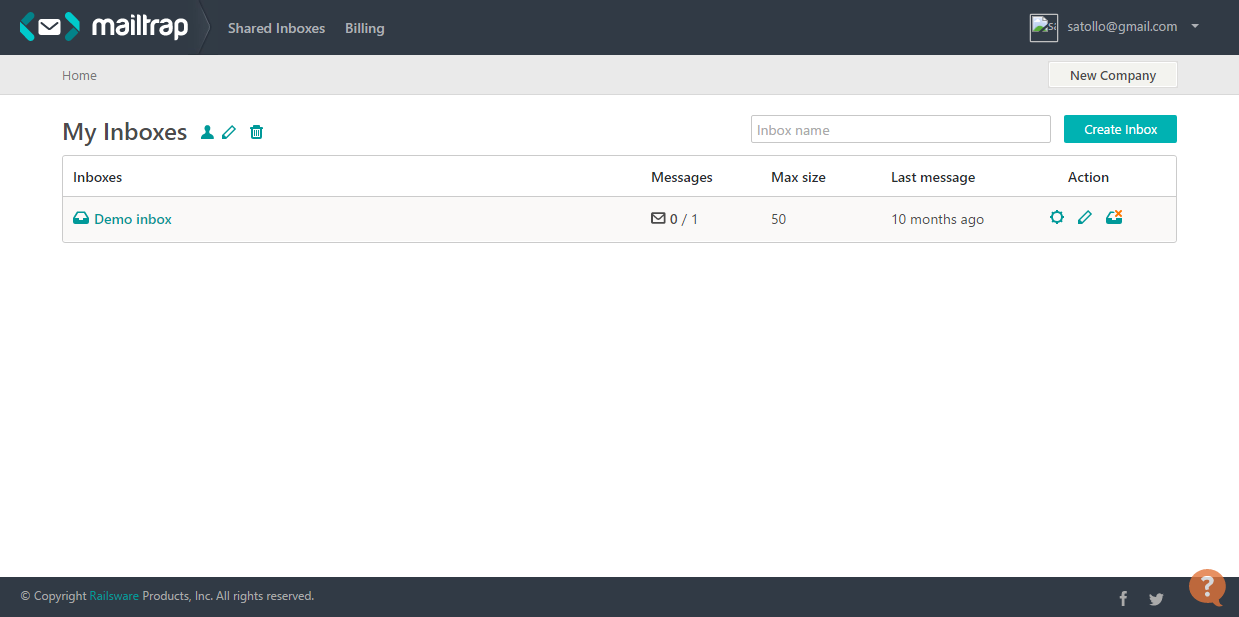
Task: Open account menu for satollo@gmail.com
Action: pyautogui.click(x=1122, y=27)
